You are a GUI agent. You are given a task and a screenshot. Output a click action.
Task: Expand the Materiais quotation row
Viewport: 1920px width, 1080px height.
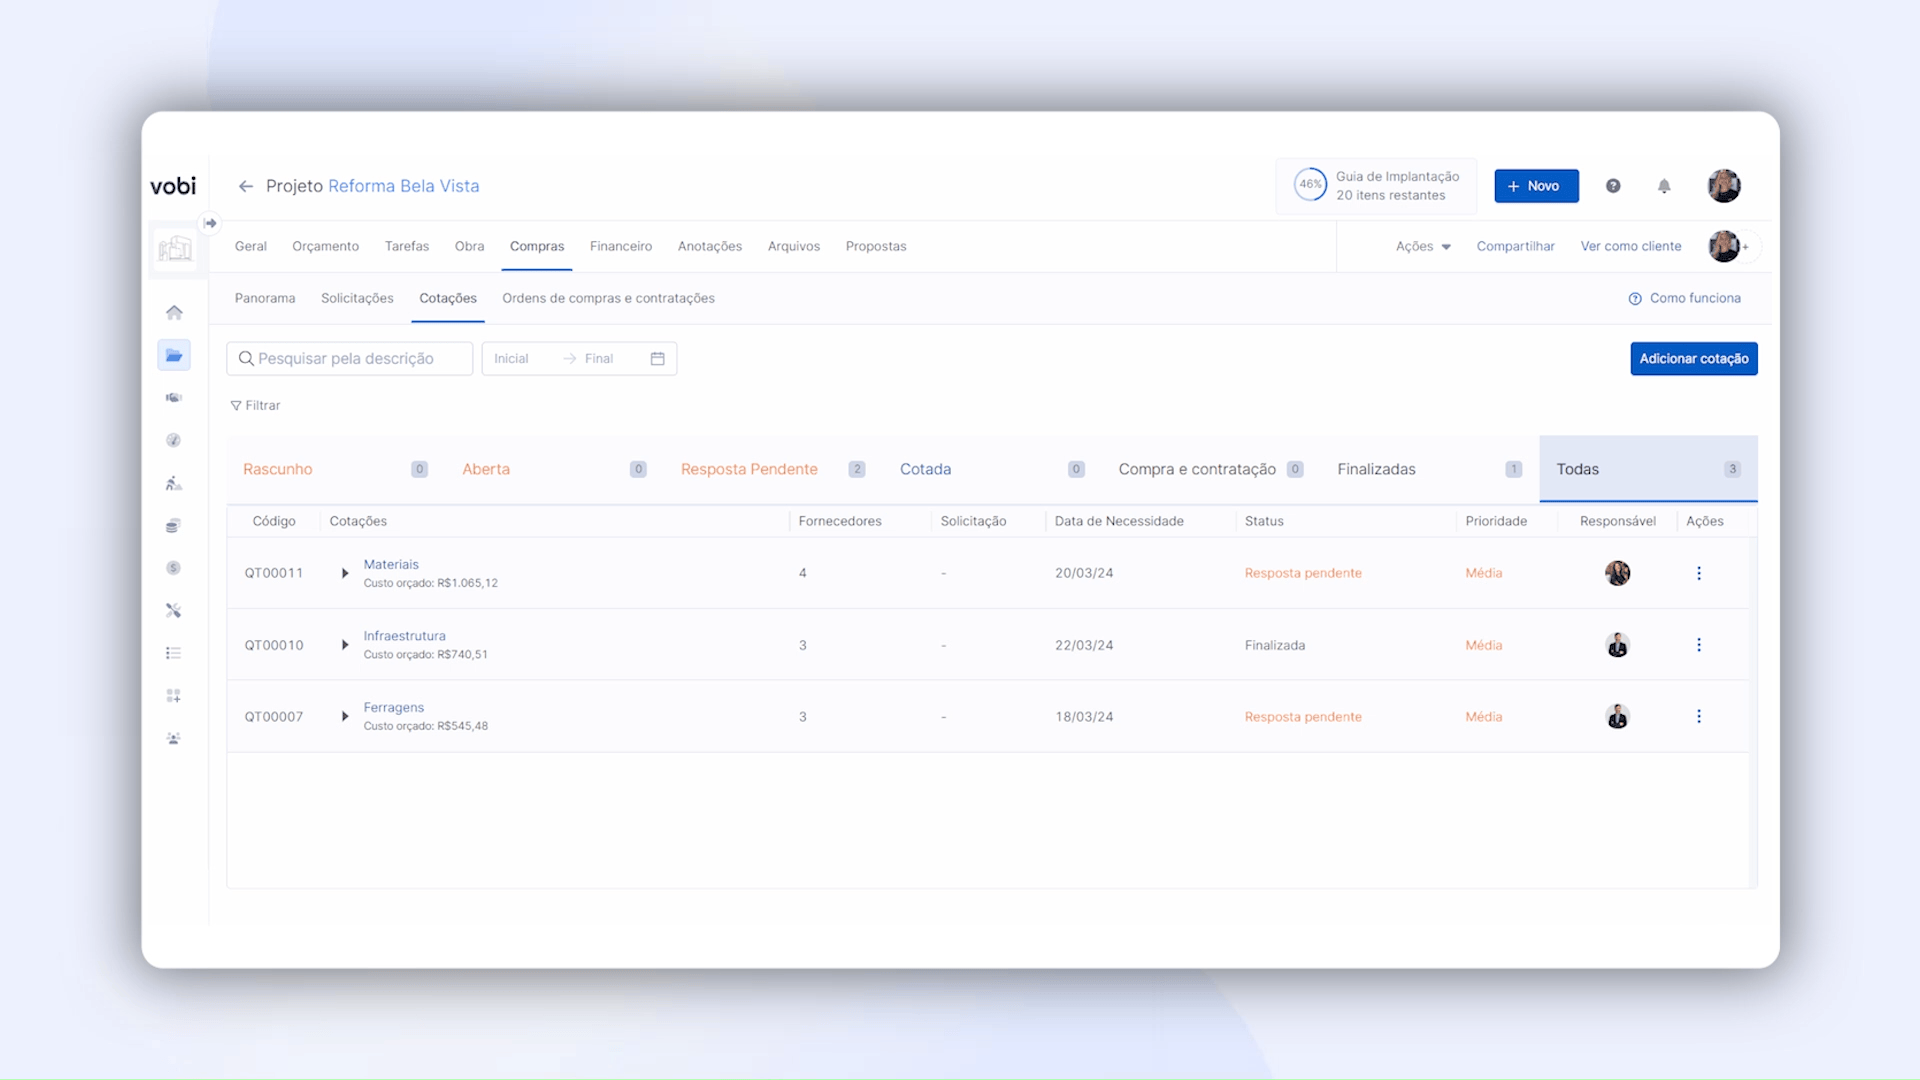coord(345,573)
